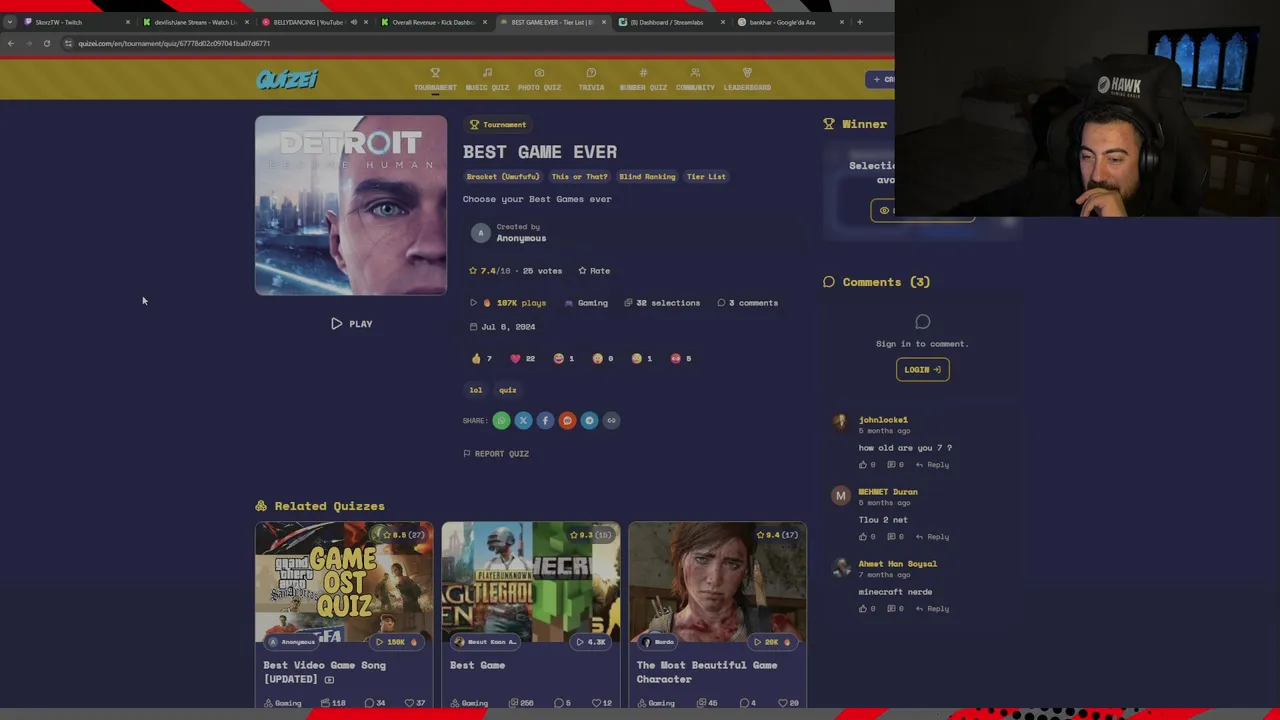Open the Tournament nav item
The height and width of the screenshot is (720, 1280).
(x=435, y=79)
